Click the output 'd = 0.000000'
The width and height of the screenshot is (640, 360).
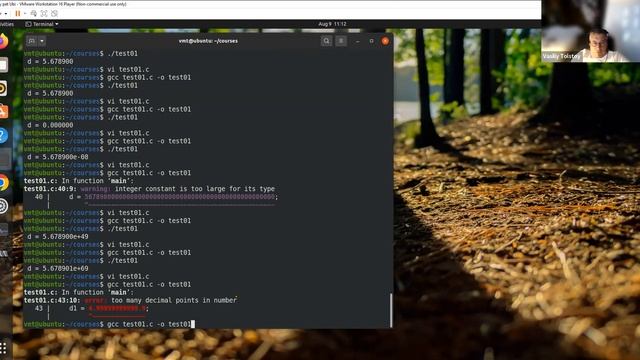50,125
